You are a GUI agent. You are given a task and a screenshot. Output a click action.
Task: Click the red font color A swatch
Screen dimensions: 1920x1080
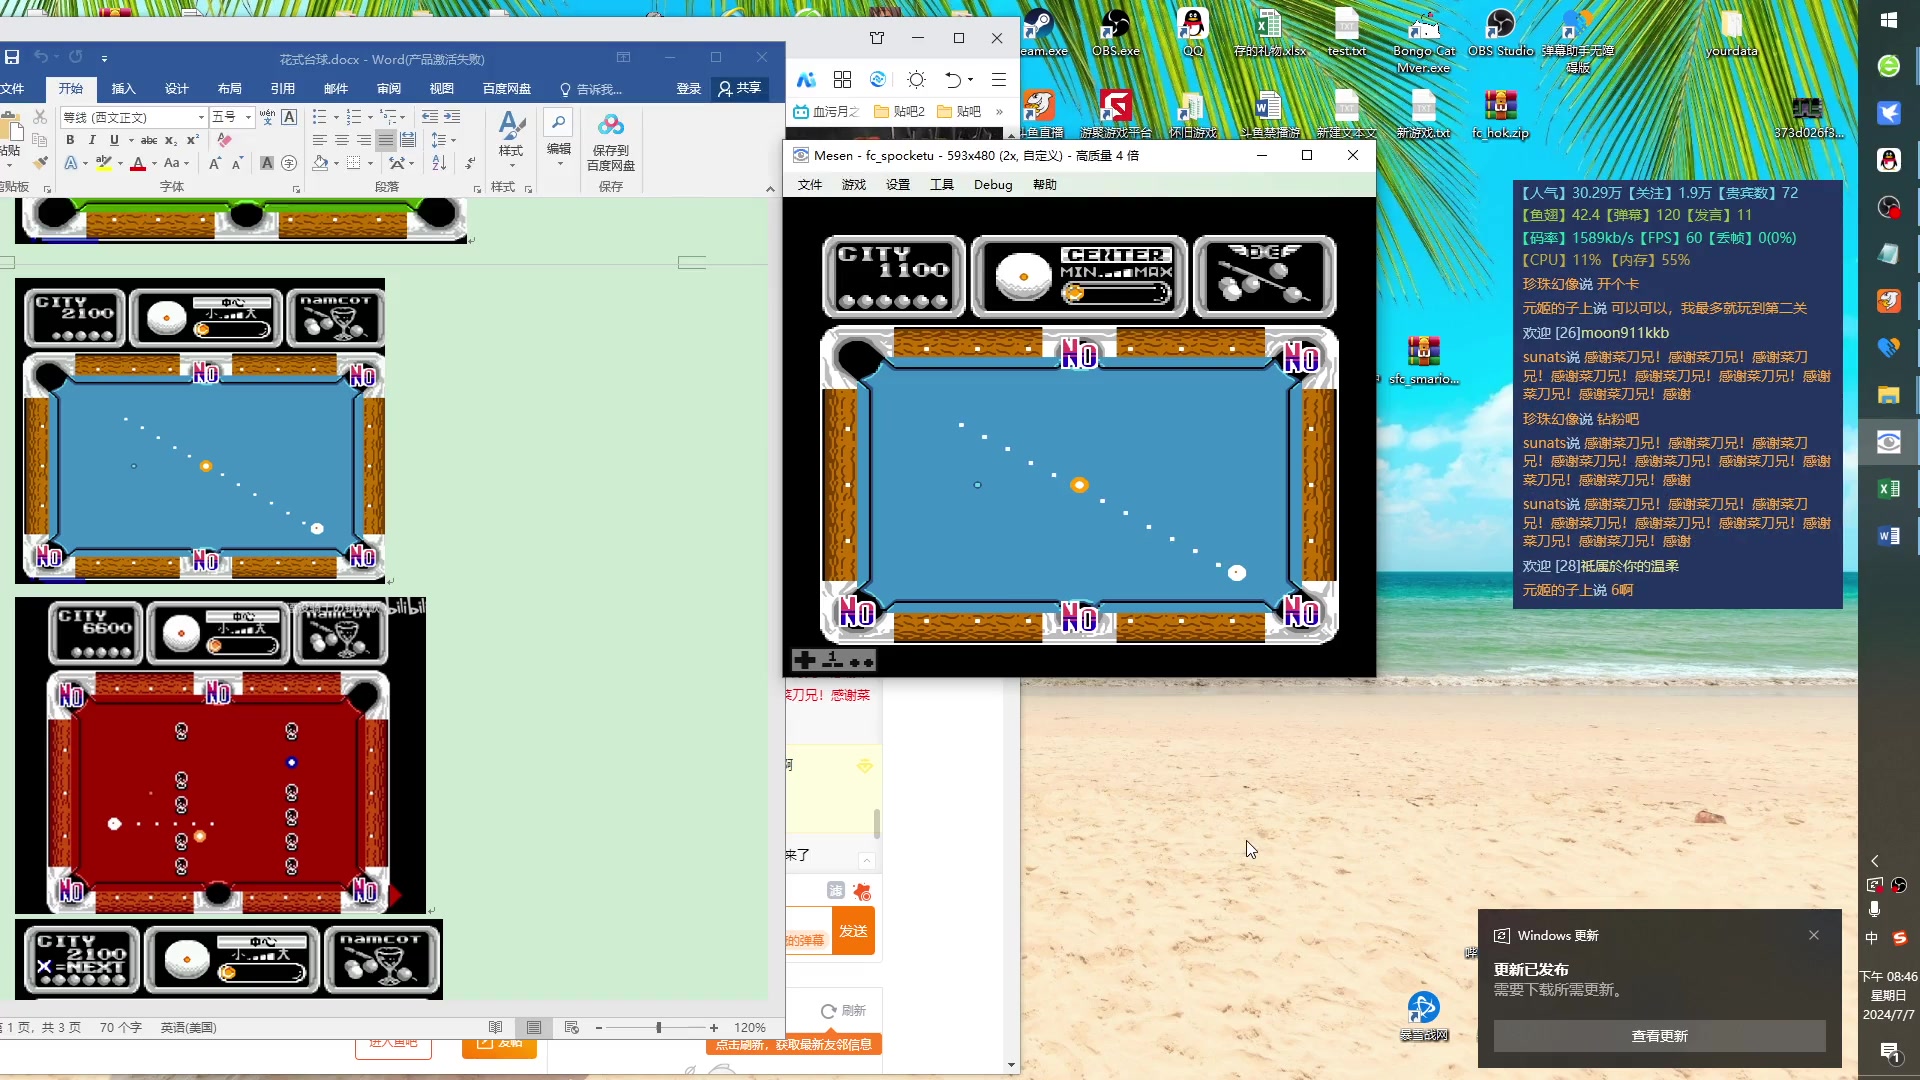(x=139, y=163)
